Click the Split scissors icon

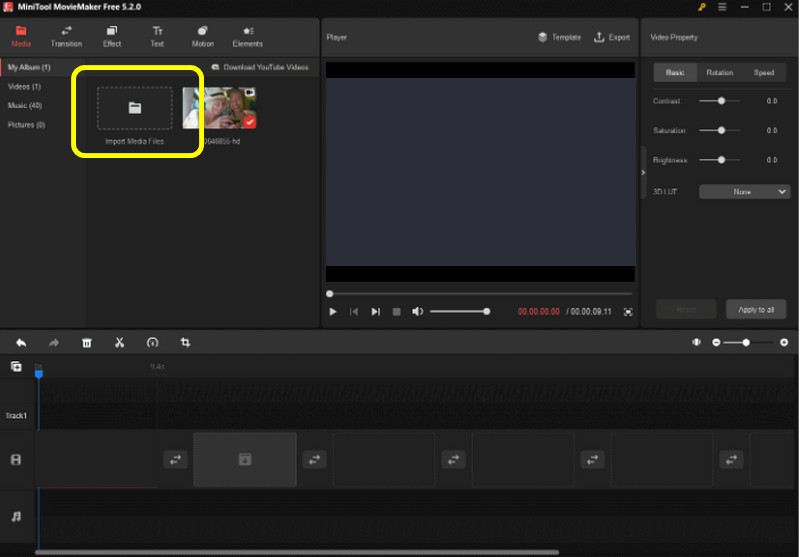point(119,343)
